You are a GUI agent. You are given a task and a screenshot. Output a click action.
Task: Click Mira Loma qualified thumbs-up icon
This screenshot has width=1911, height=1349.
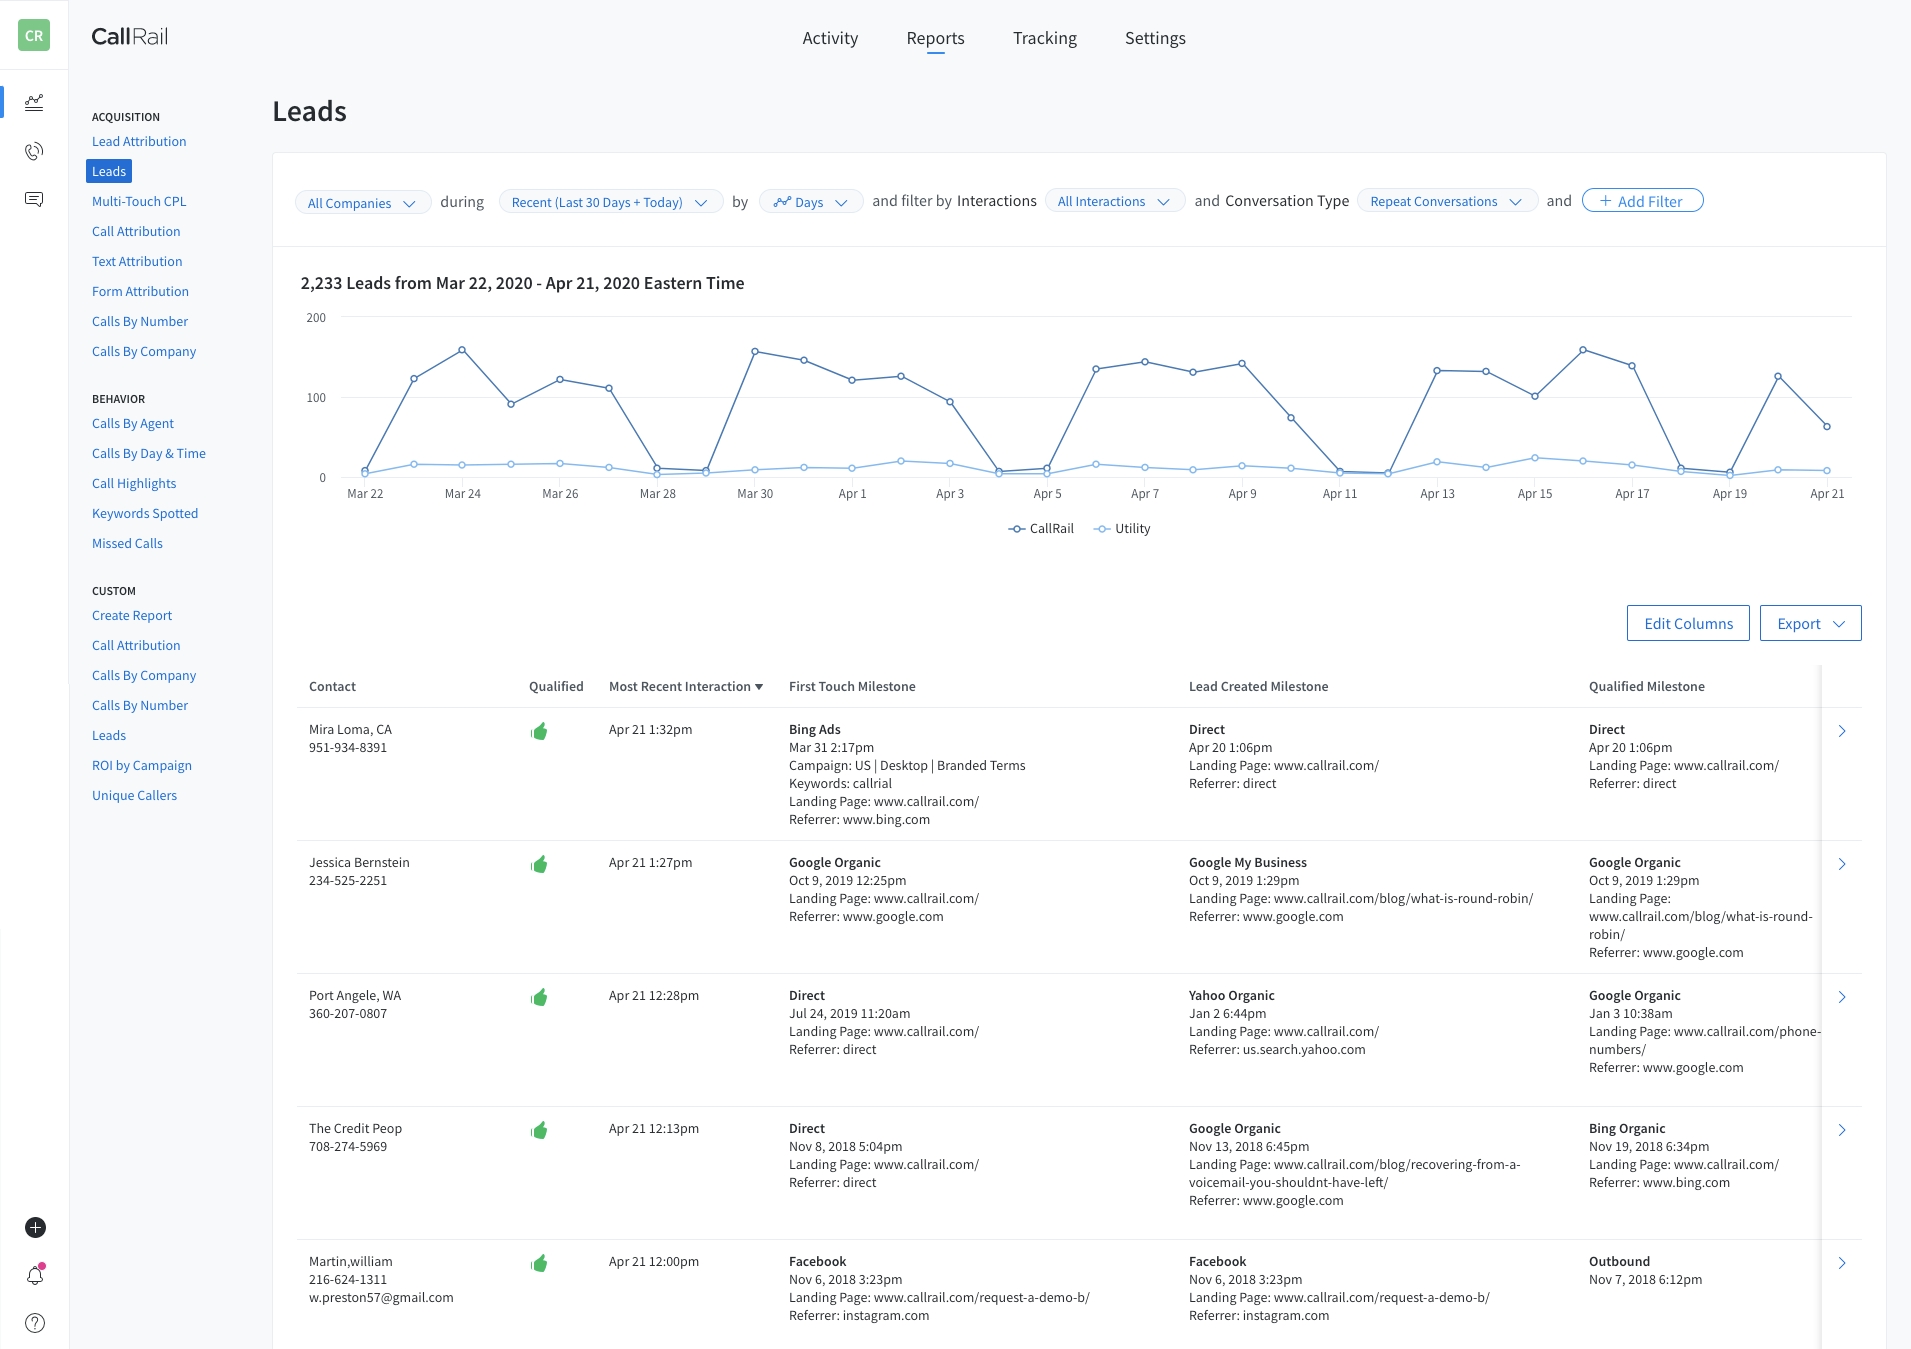[539, 731]
